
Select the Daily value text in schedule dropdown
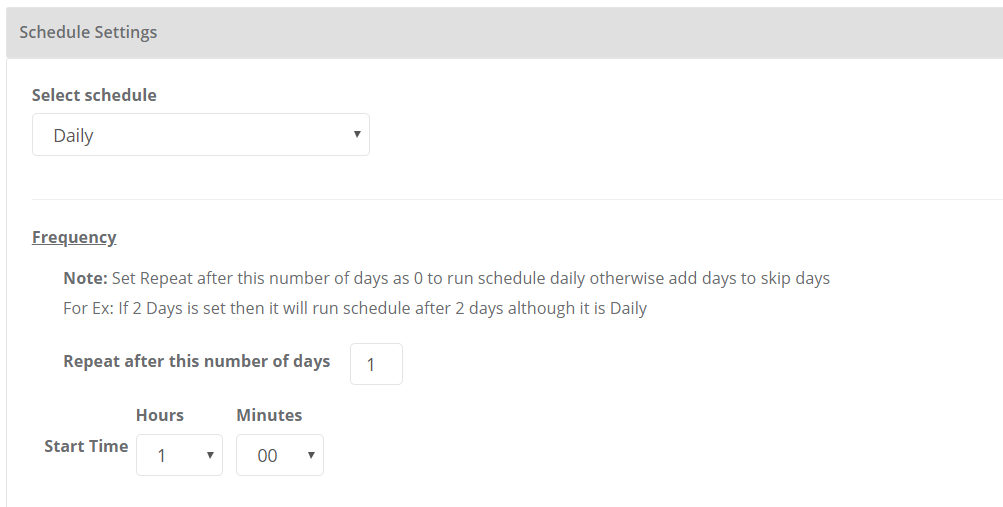coord(74,136)
